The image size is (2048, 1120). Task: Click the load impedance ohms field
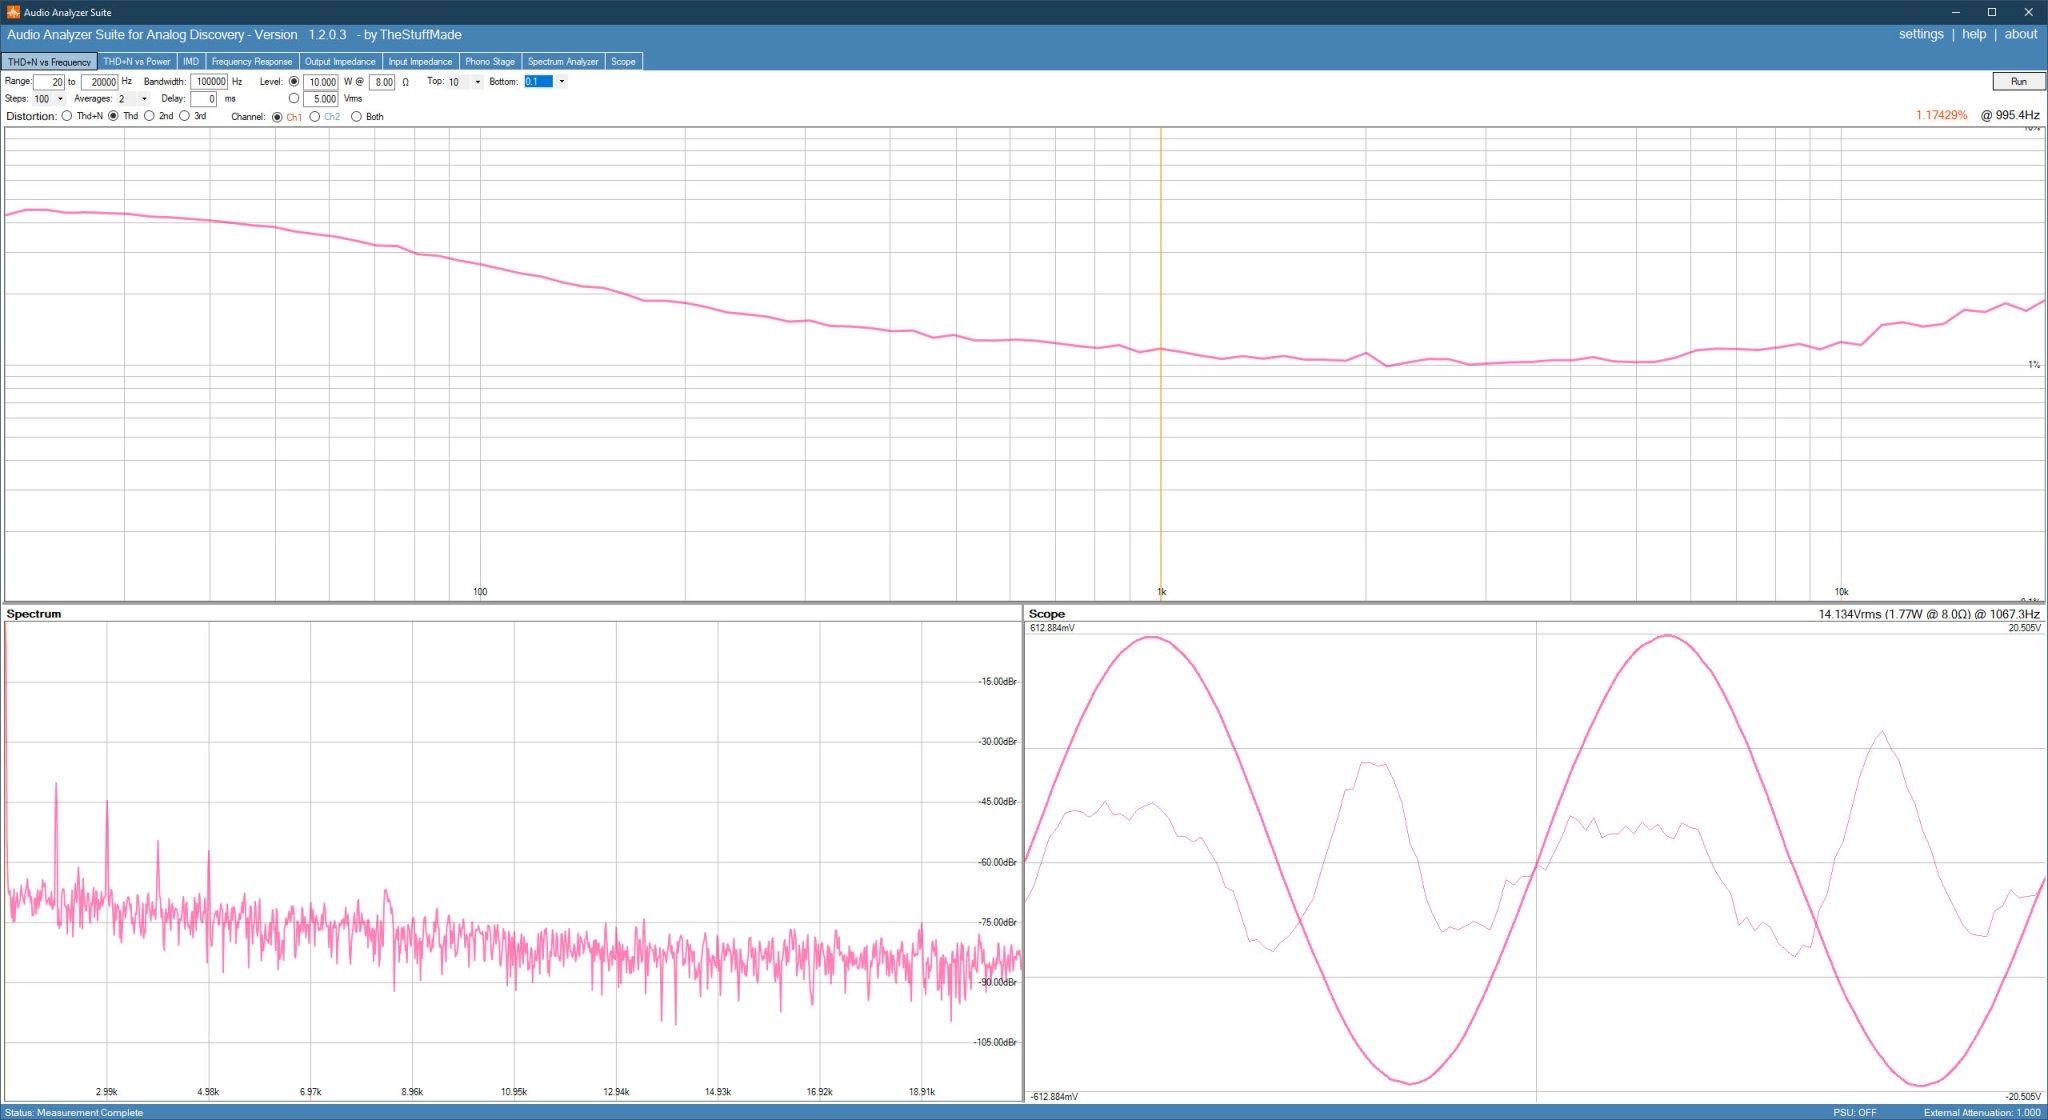383,82
